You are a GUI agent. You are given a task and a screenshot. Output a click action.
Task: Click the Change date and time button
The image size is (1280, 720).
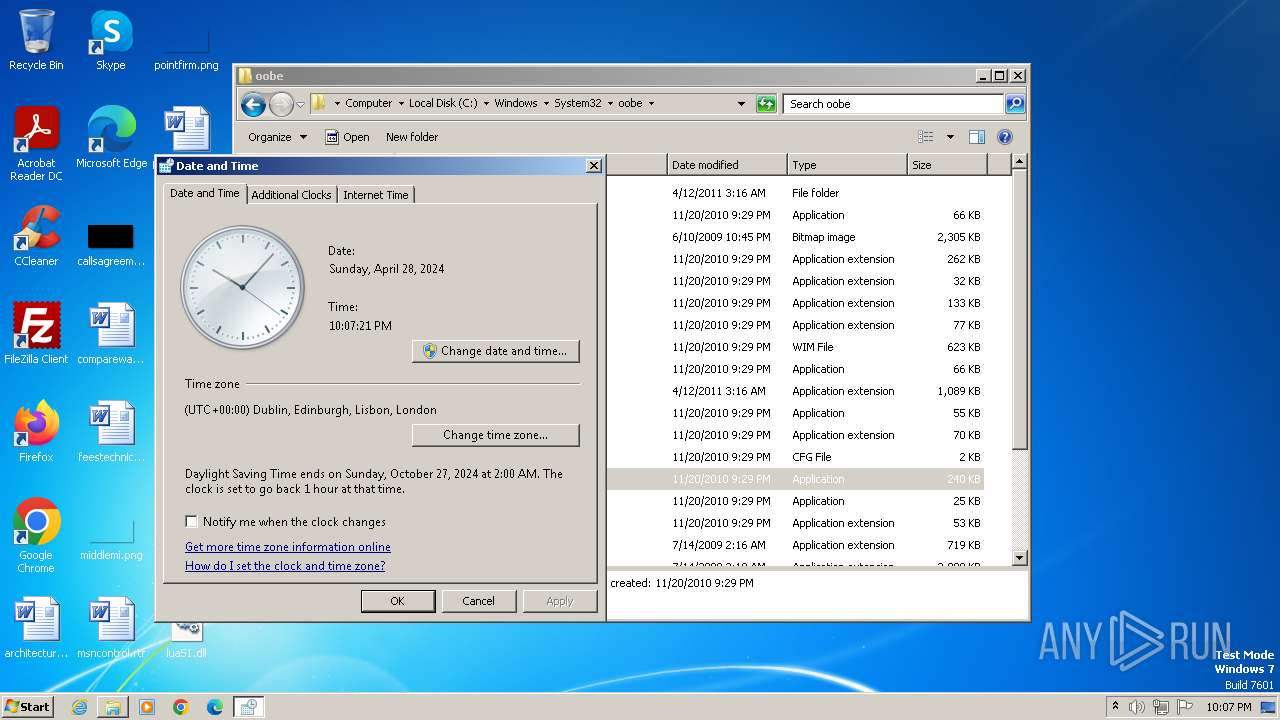click(x=495, y=351)
